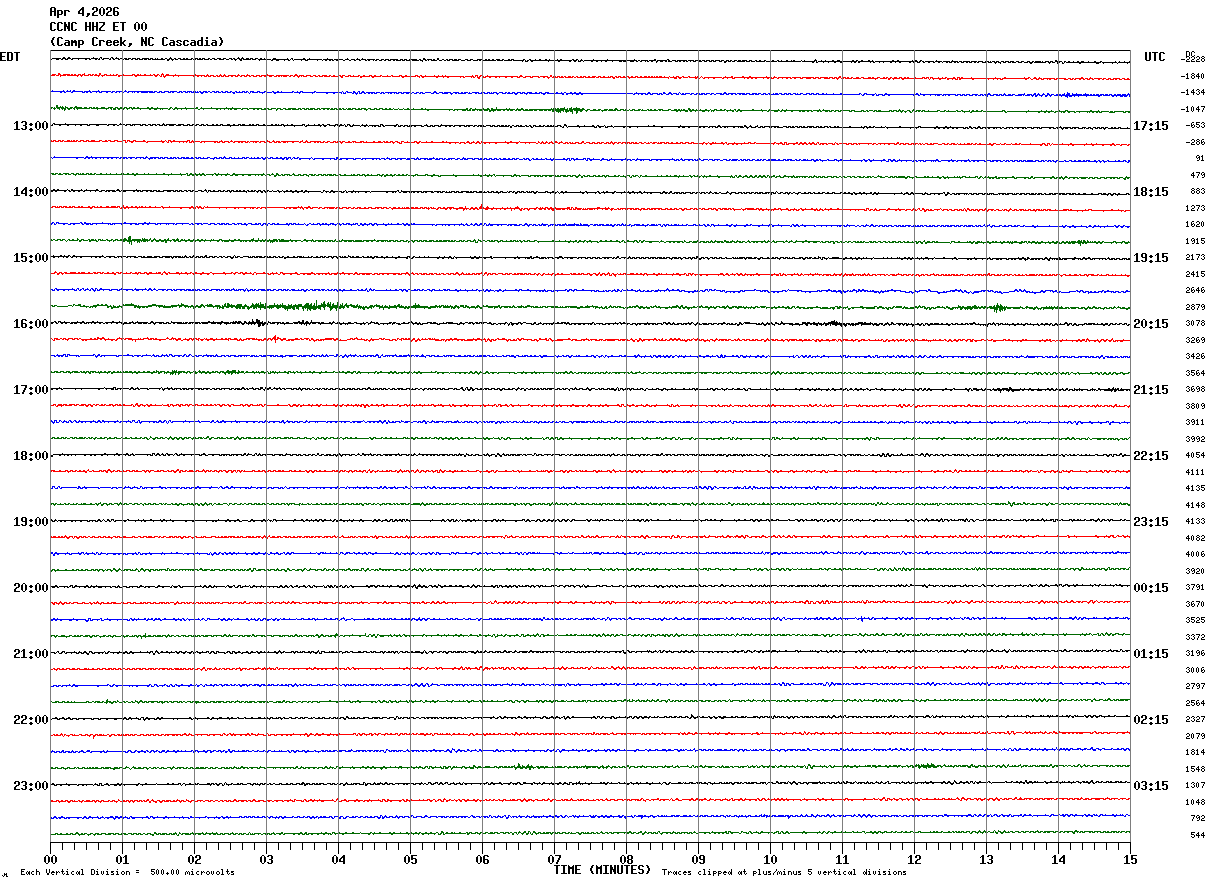
Task: Click the DC offset value -1047
Action: (x=1193, y=109)
